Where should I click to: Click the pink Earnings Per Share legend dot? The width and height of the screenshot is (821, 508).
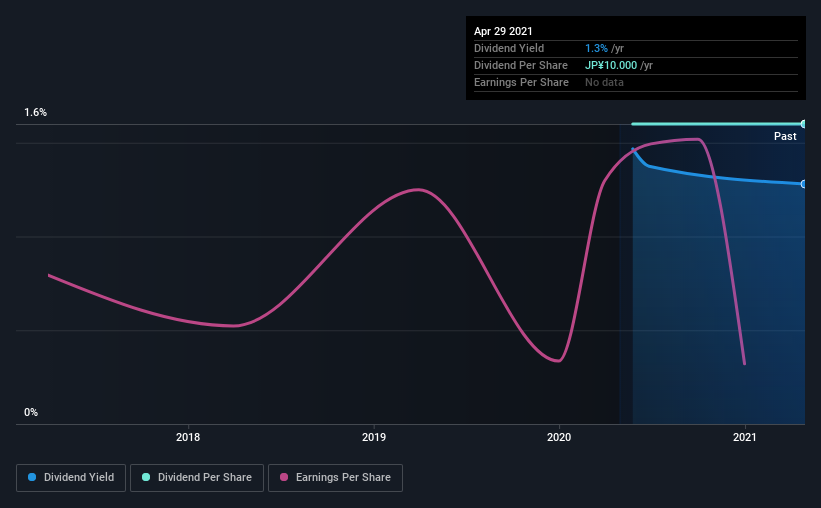[284, 477]
